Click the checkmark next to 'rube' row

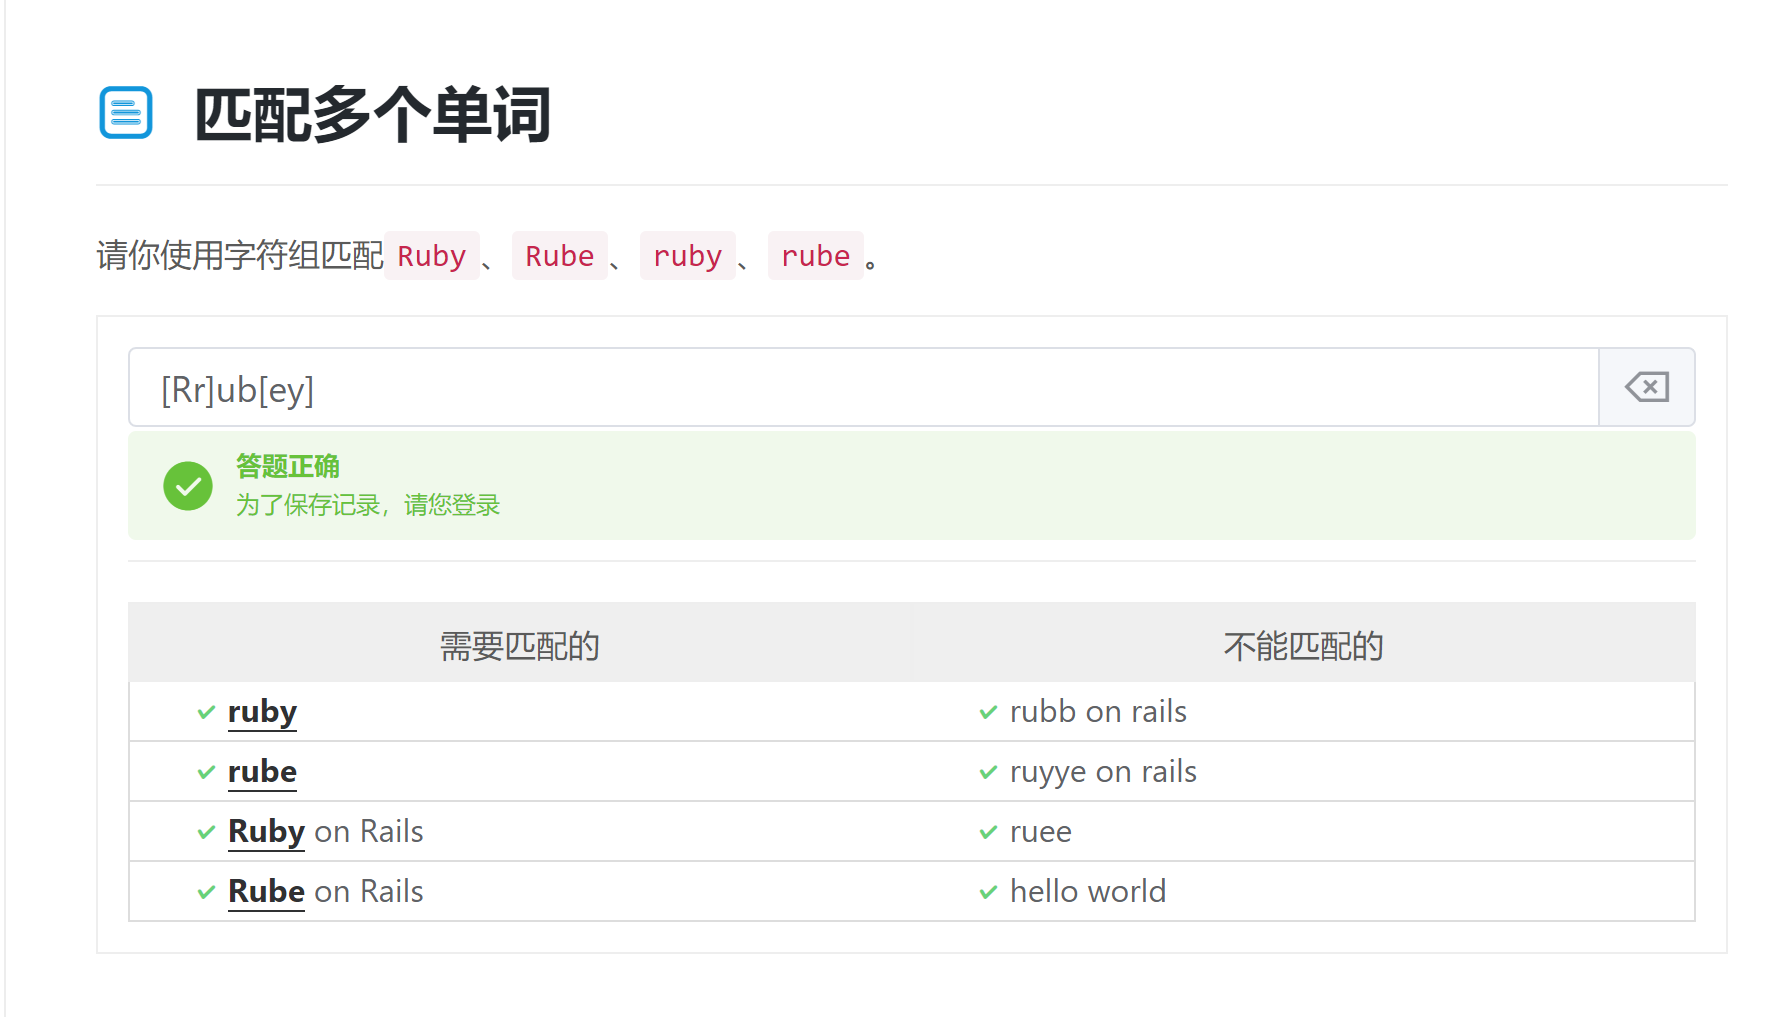tap(207, 772)
